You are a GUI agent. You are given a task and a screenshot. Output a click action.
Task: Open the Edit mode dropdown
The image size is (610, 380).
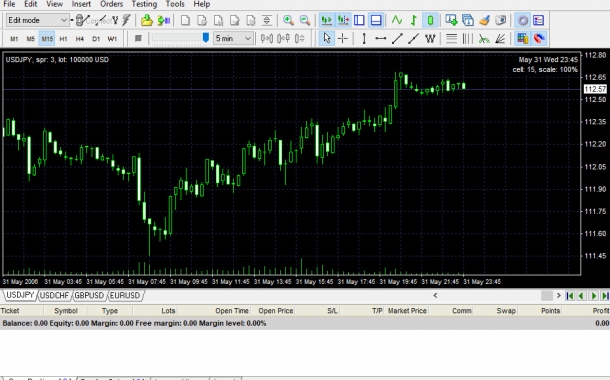(x=37, y=20)
